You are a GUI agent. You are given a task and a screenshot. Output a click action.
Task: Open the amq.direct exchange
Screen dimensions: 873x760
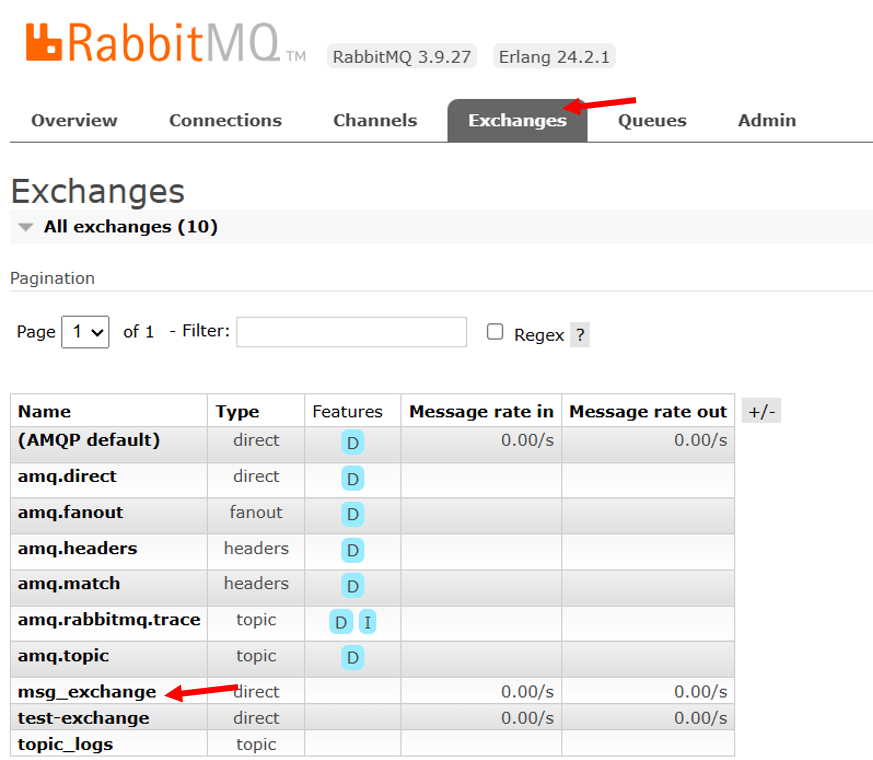coord(67,477)
